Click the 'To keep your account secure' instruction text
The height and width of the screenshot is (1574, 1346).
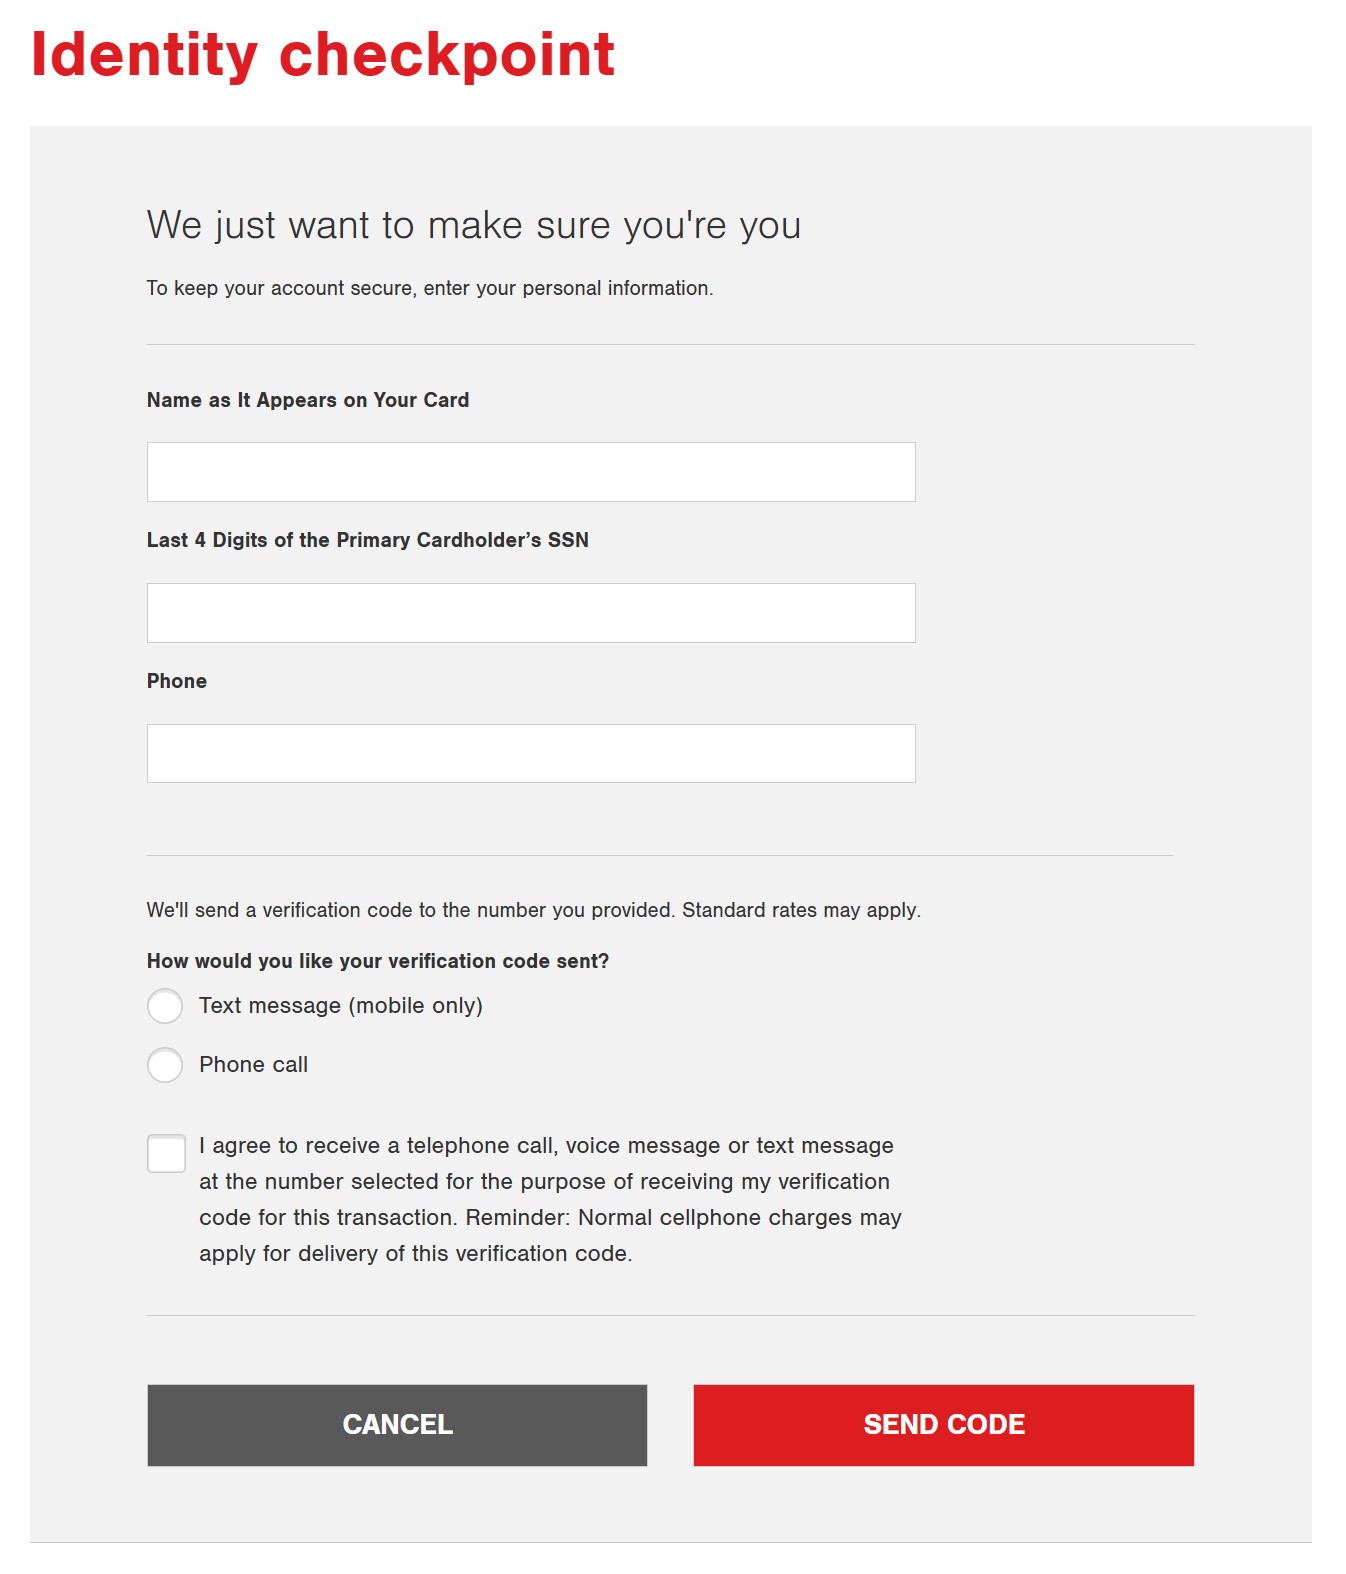[430, 288]
